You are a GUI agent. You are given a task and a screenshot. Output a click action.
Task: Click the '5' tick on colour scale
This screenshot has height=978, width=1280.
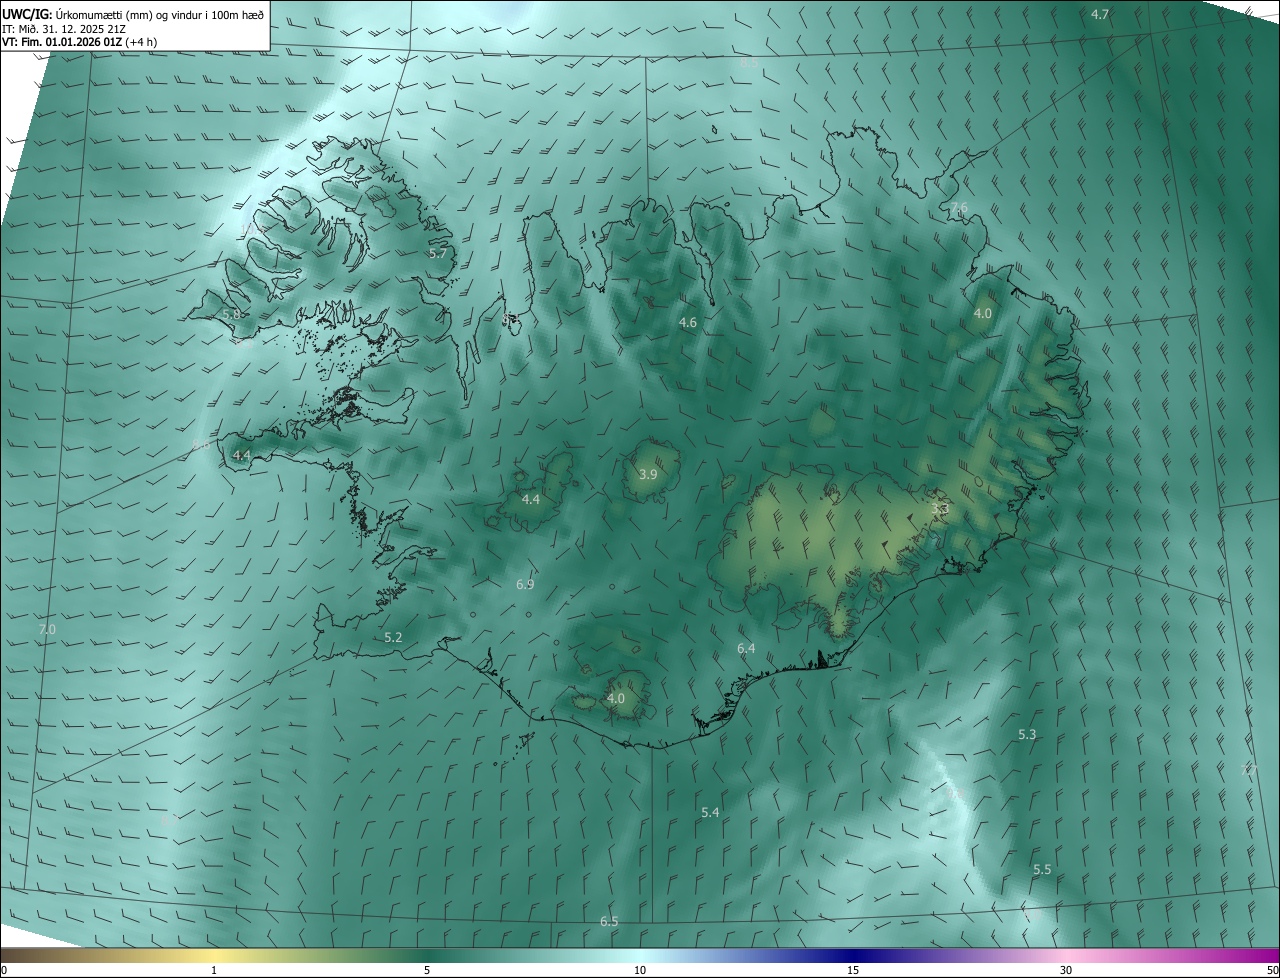tap(427, 970)
